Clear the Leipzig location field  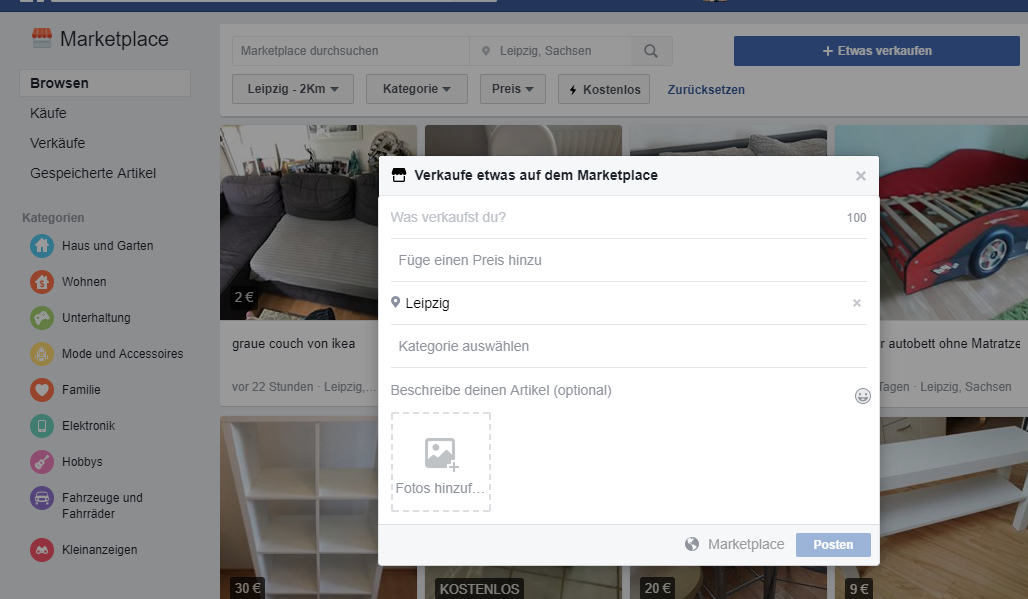[x=856, y=303]
